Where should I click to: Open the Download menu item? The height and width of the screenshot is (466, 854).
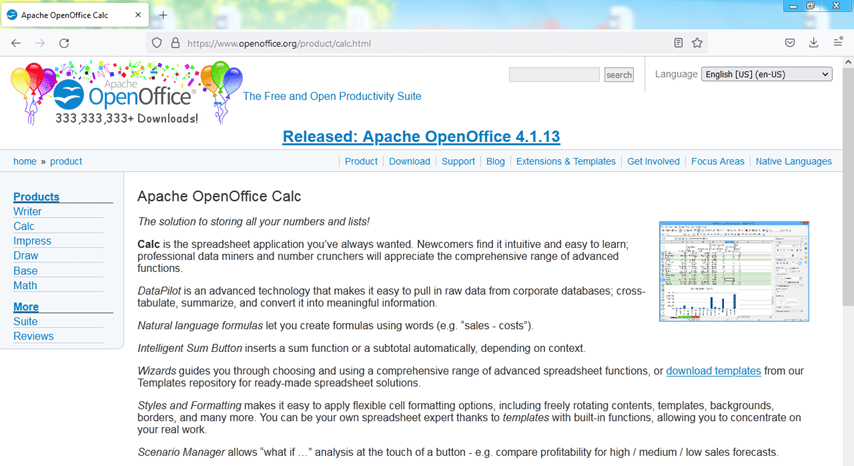tap(409, 161)
